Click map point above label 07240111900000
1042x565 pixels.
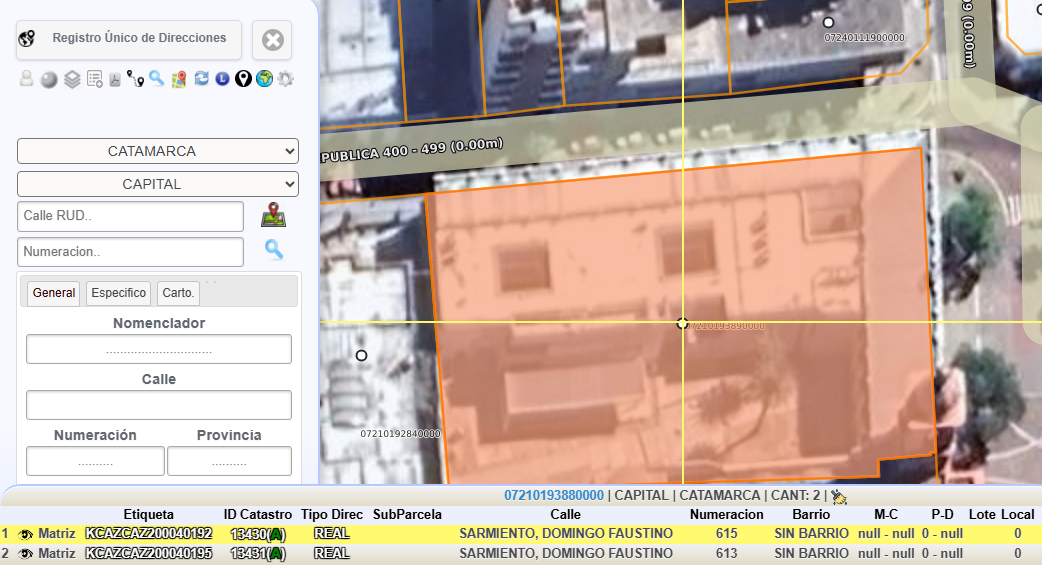pos(828,23)
